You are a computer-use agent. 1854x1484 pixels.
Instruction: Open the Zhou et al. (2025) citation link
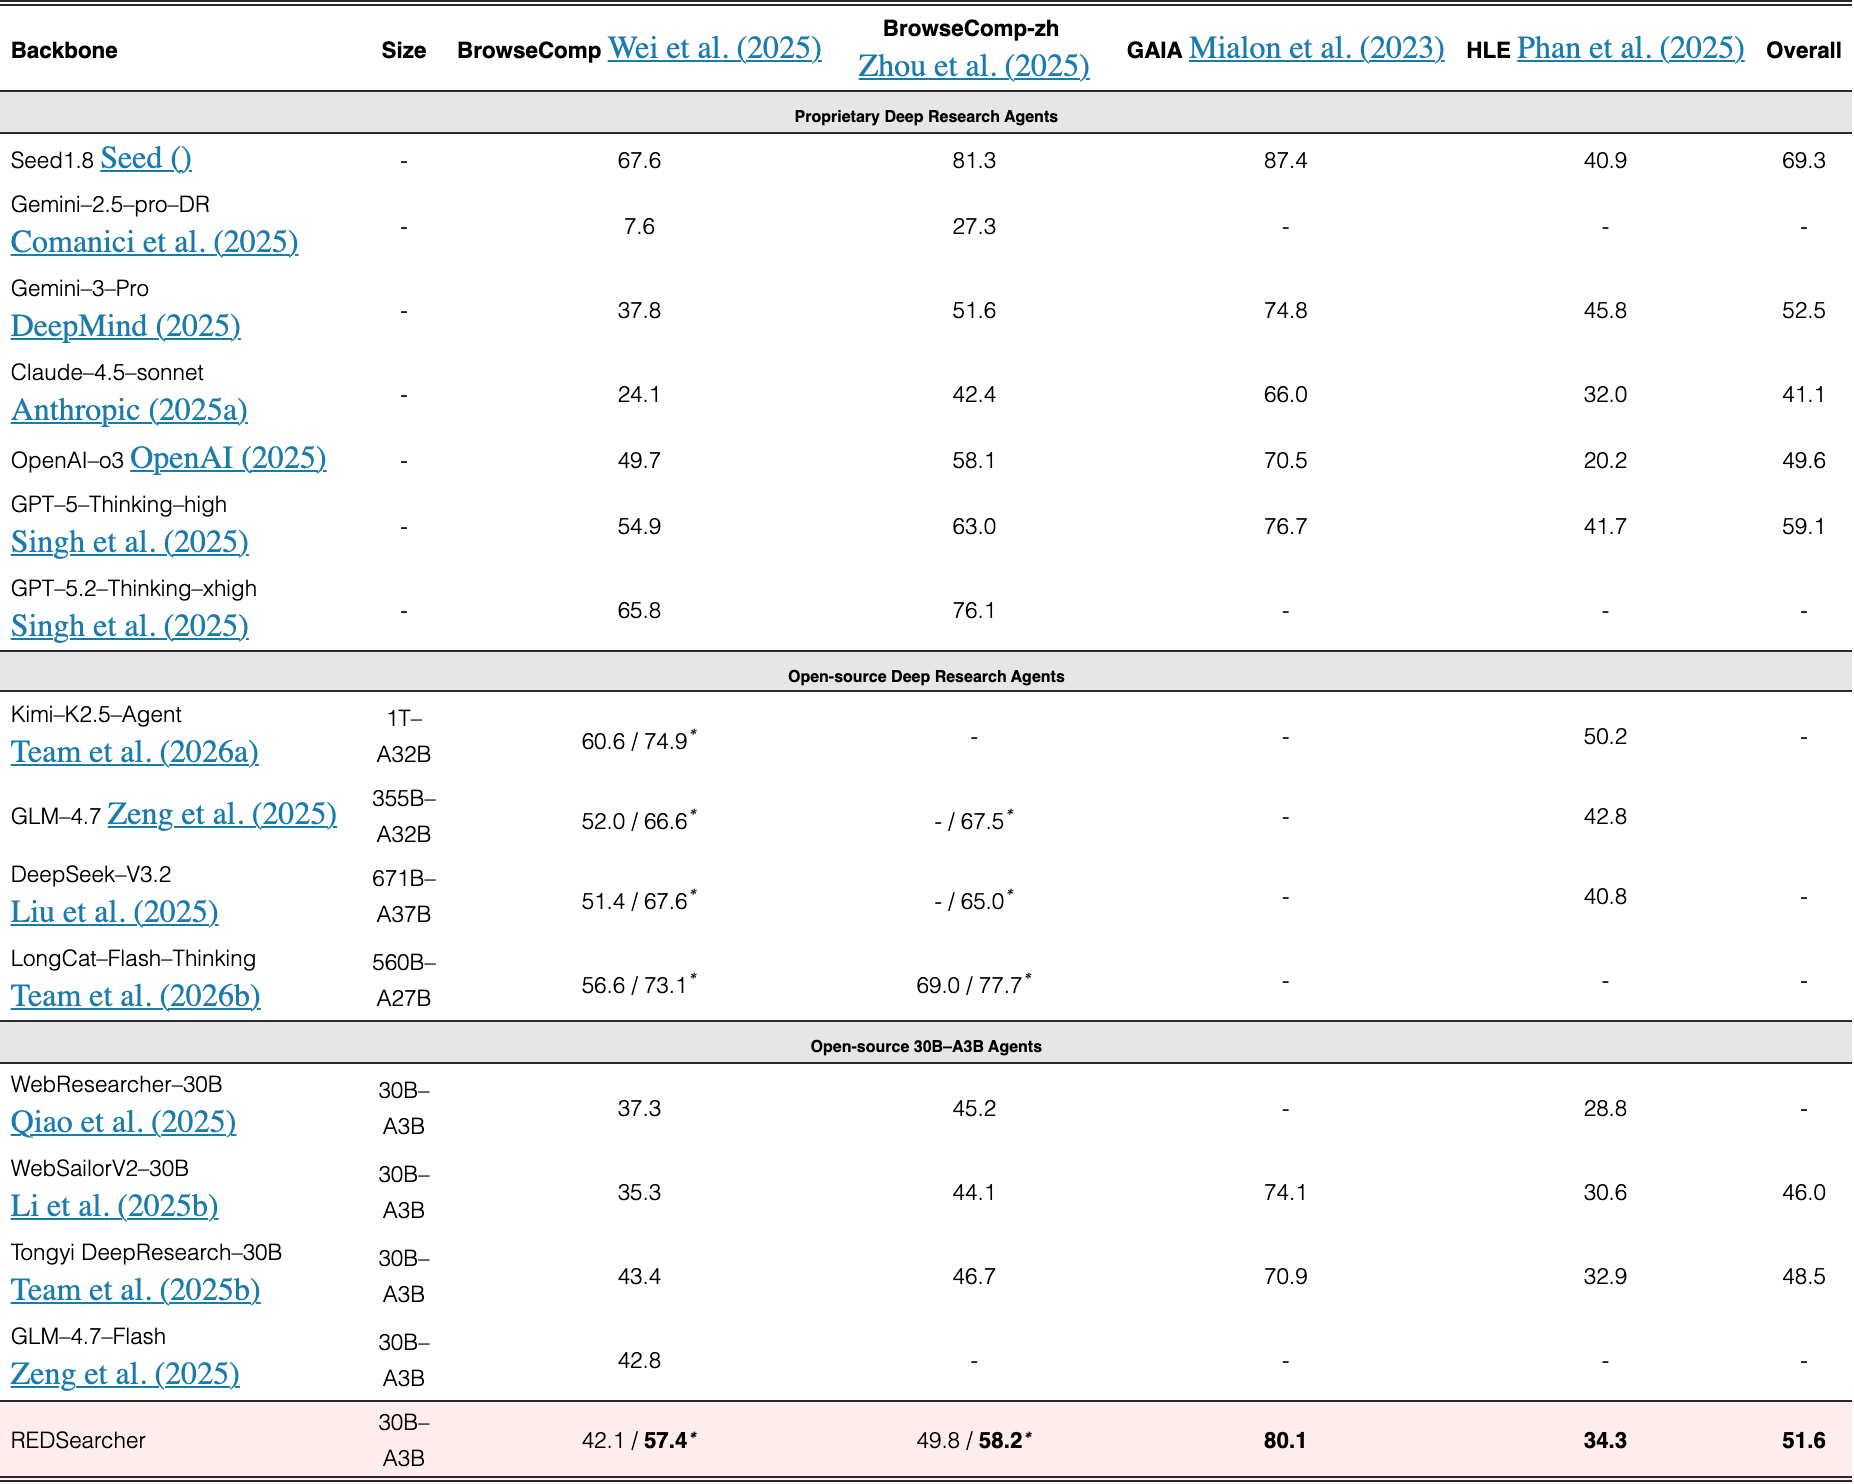point(974,66)
